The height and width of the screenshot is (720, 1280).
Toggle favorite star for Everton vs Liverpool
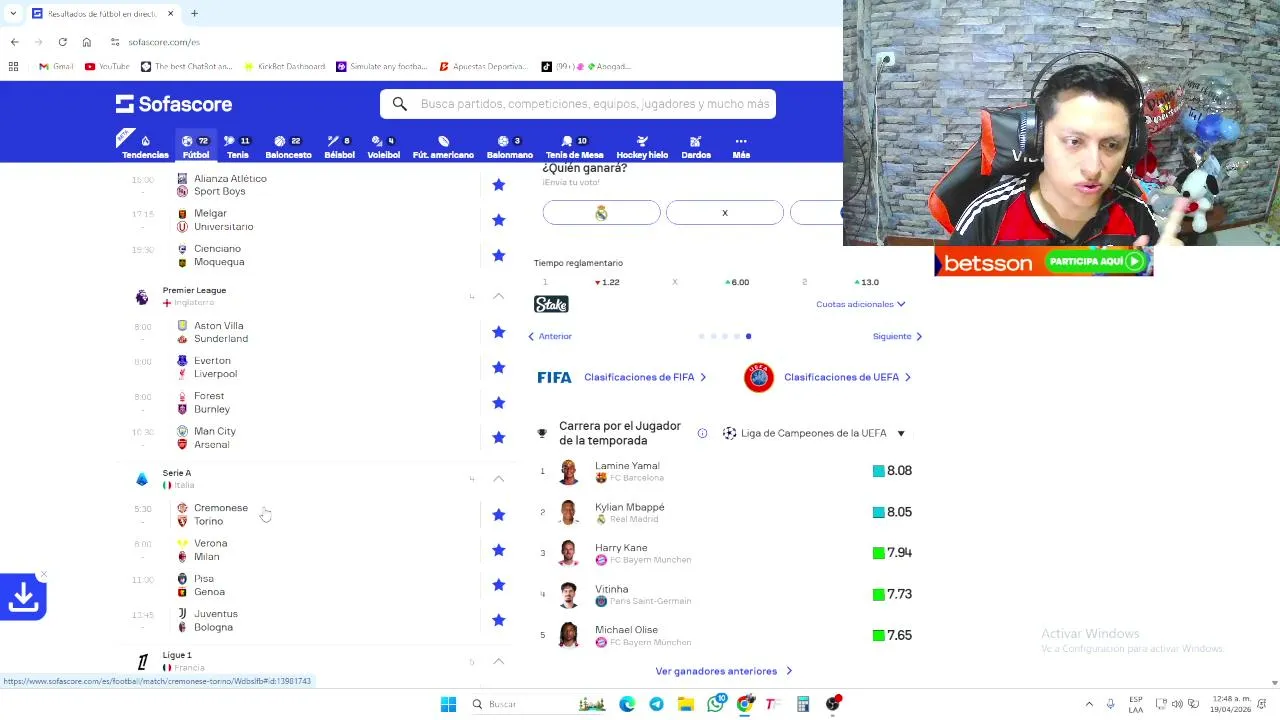tap(499, 367)
